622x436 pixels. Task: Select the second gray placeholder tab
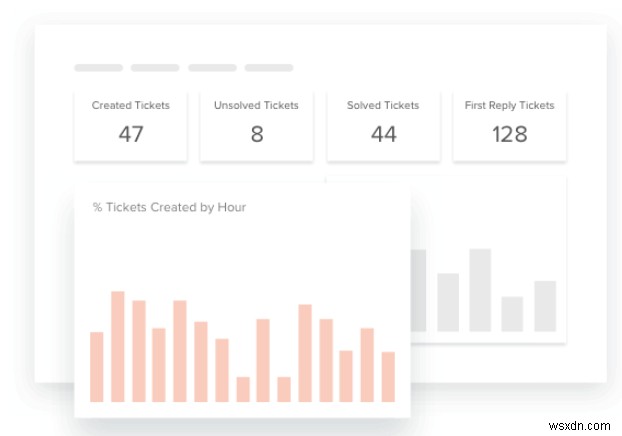(x=155, y=68)
